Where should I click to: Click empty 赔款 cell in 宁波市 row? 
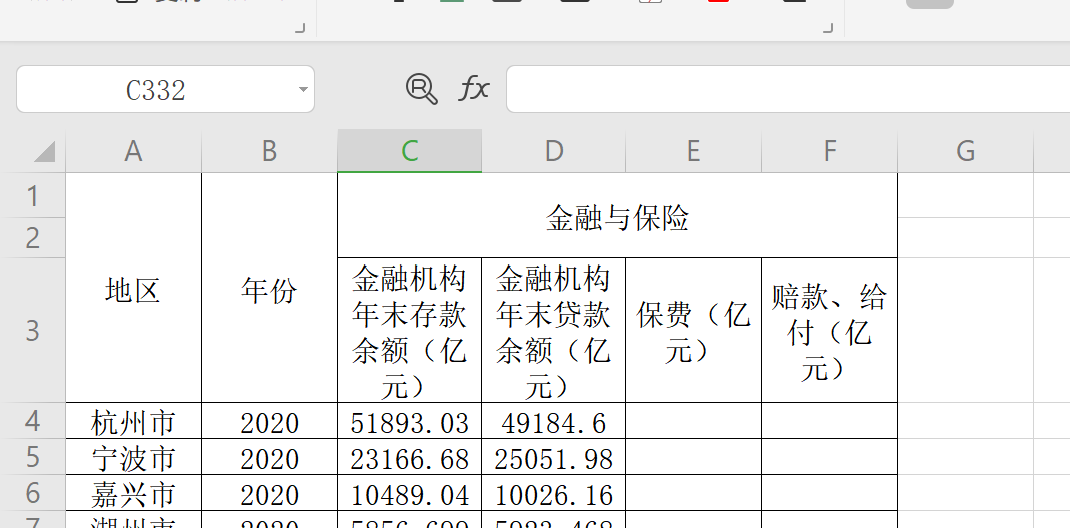point(829,457)
